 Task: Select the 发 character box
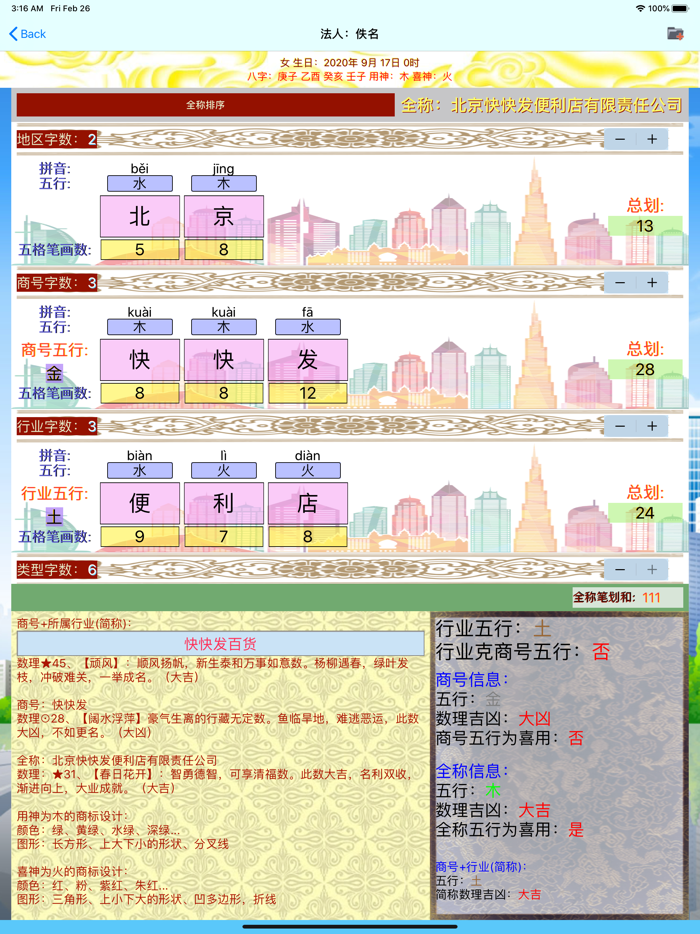(x=308, y=360)
